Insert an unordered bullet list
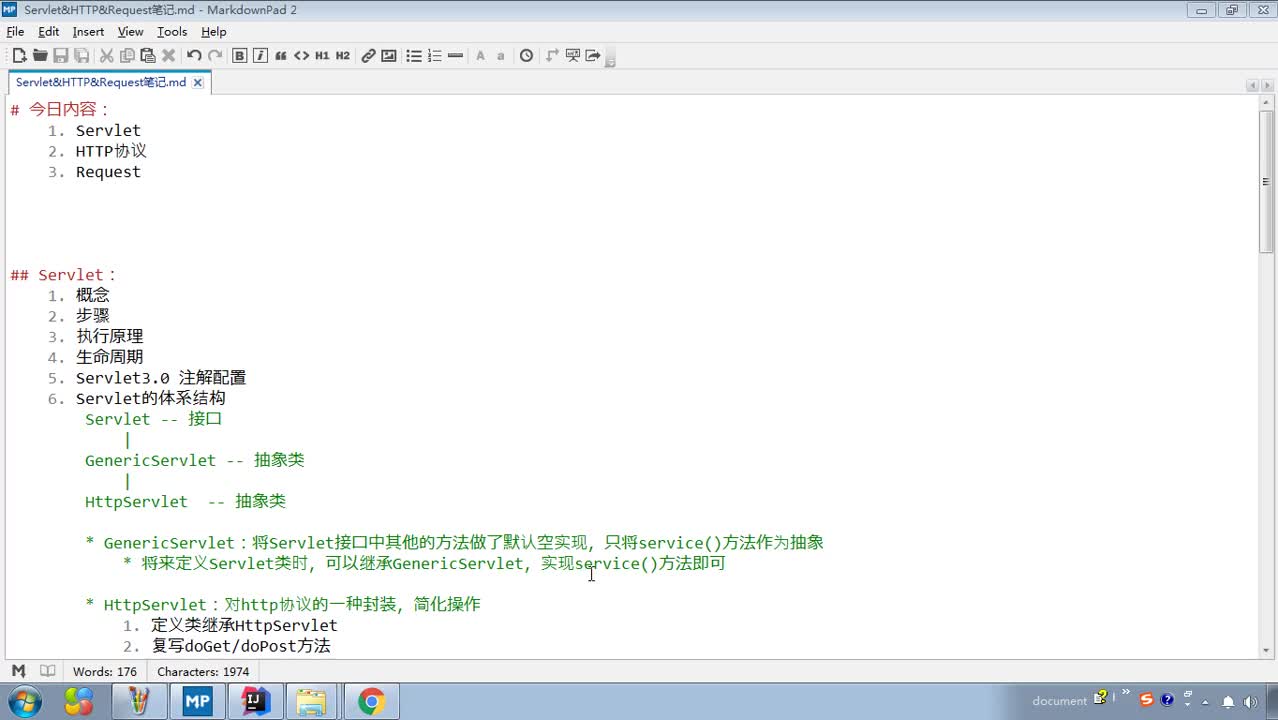 pos(414,56)
